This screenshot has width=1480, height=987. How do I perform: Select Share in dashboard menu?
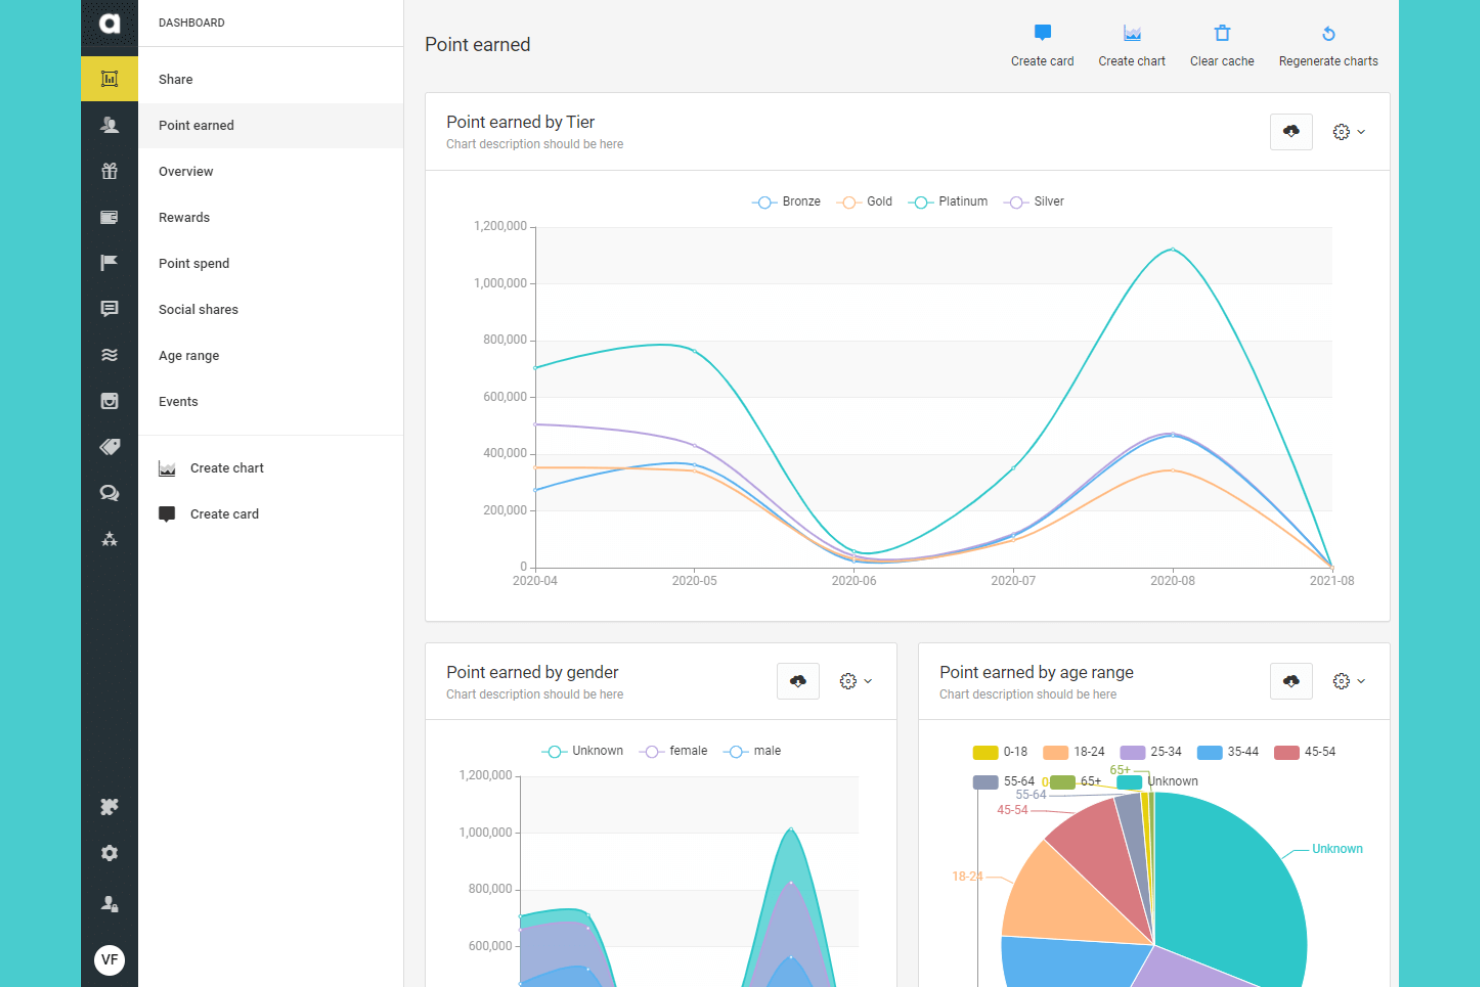point(270,79)
